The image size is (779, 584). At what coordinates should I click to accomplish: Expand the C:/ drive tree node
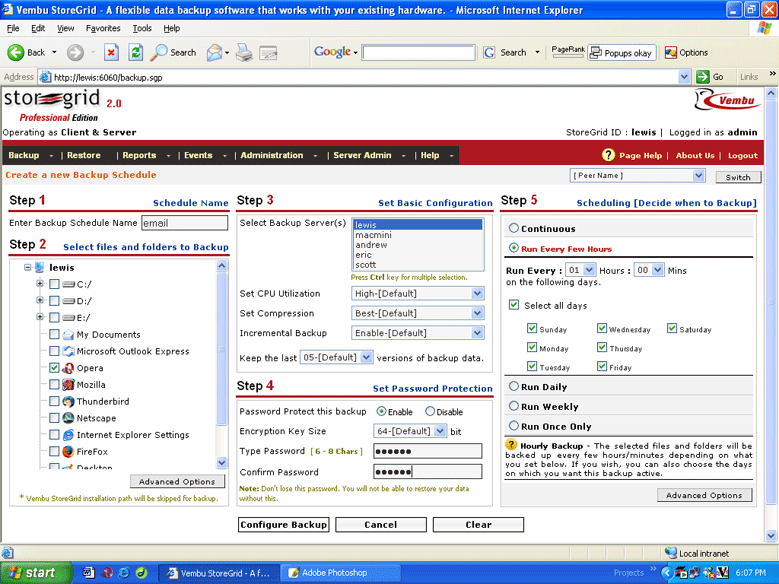(x=40, y=284)
